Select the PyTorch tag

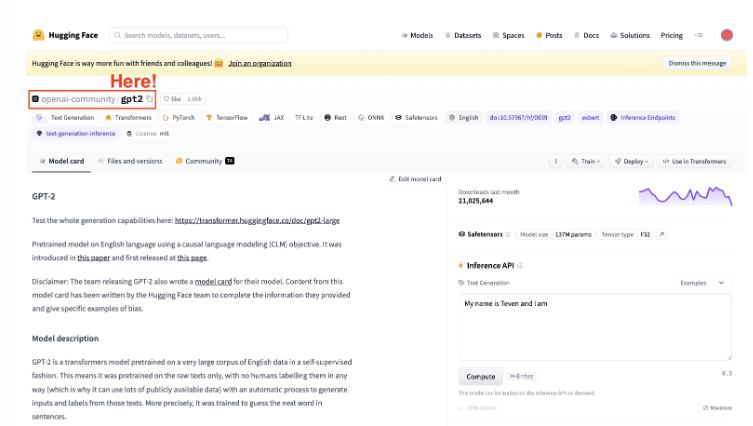[179, 118]
